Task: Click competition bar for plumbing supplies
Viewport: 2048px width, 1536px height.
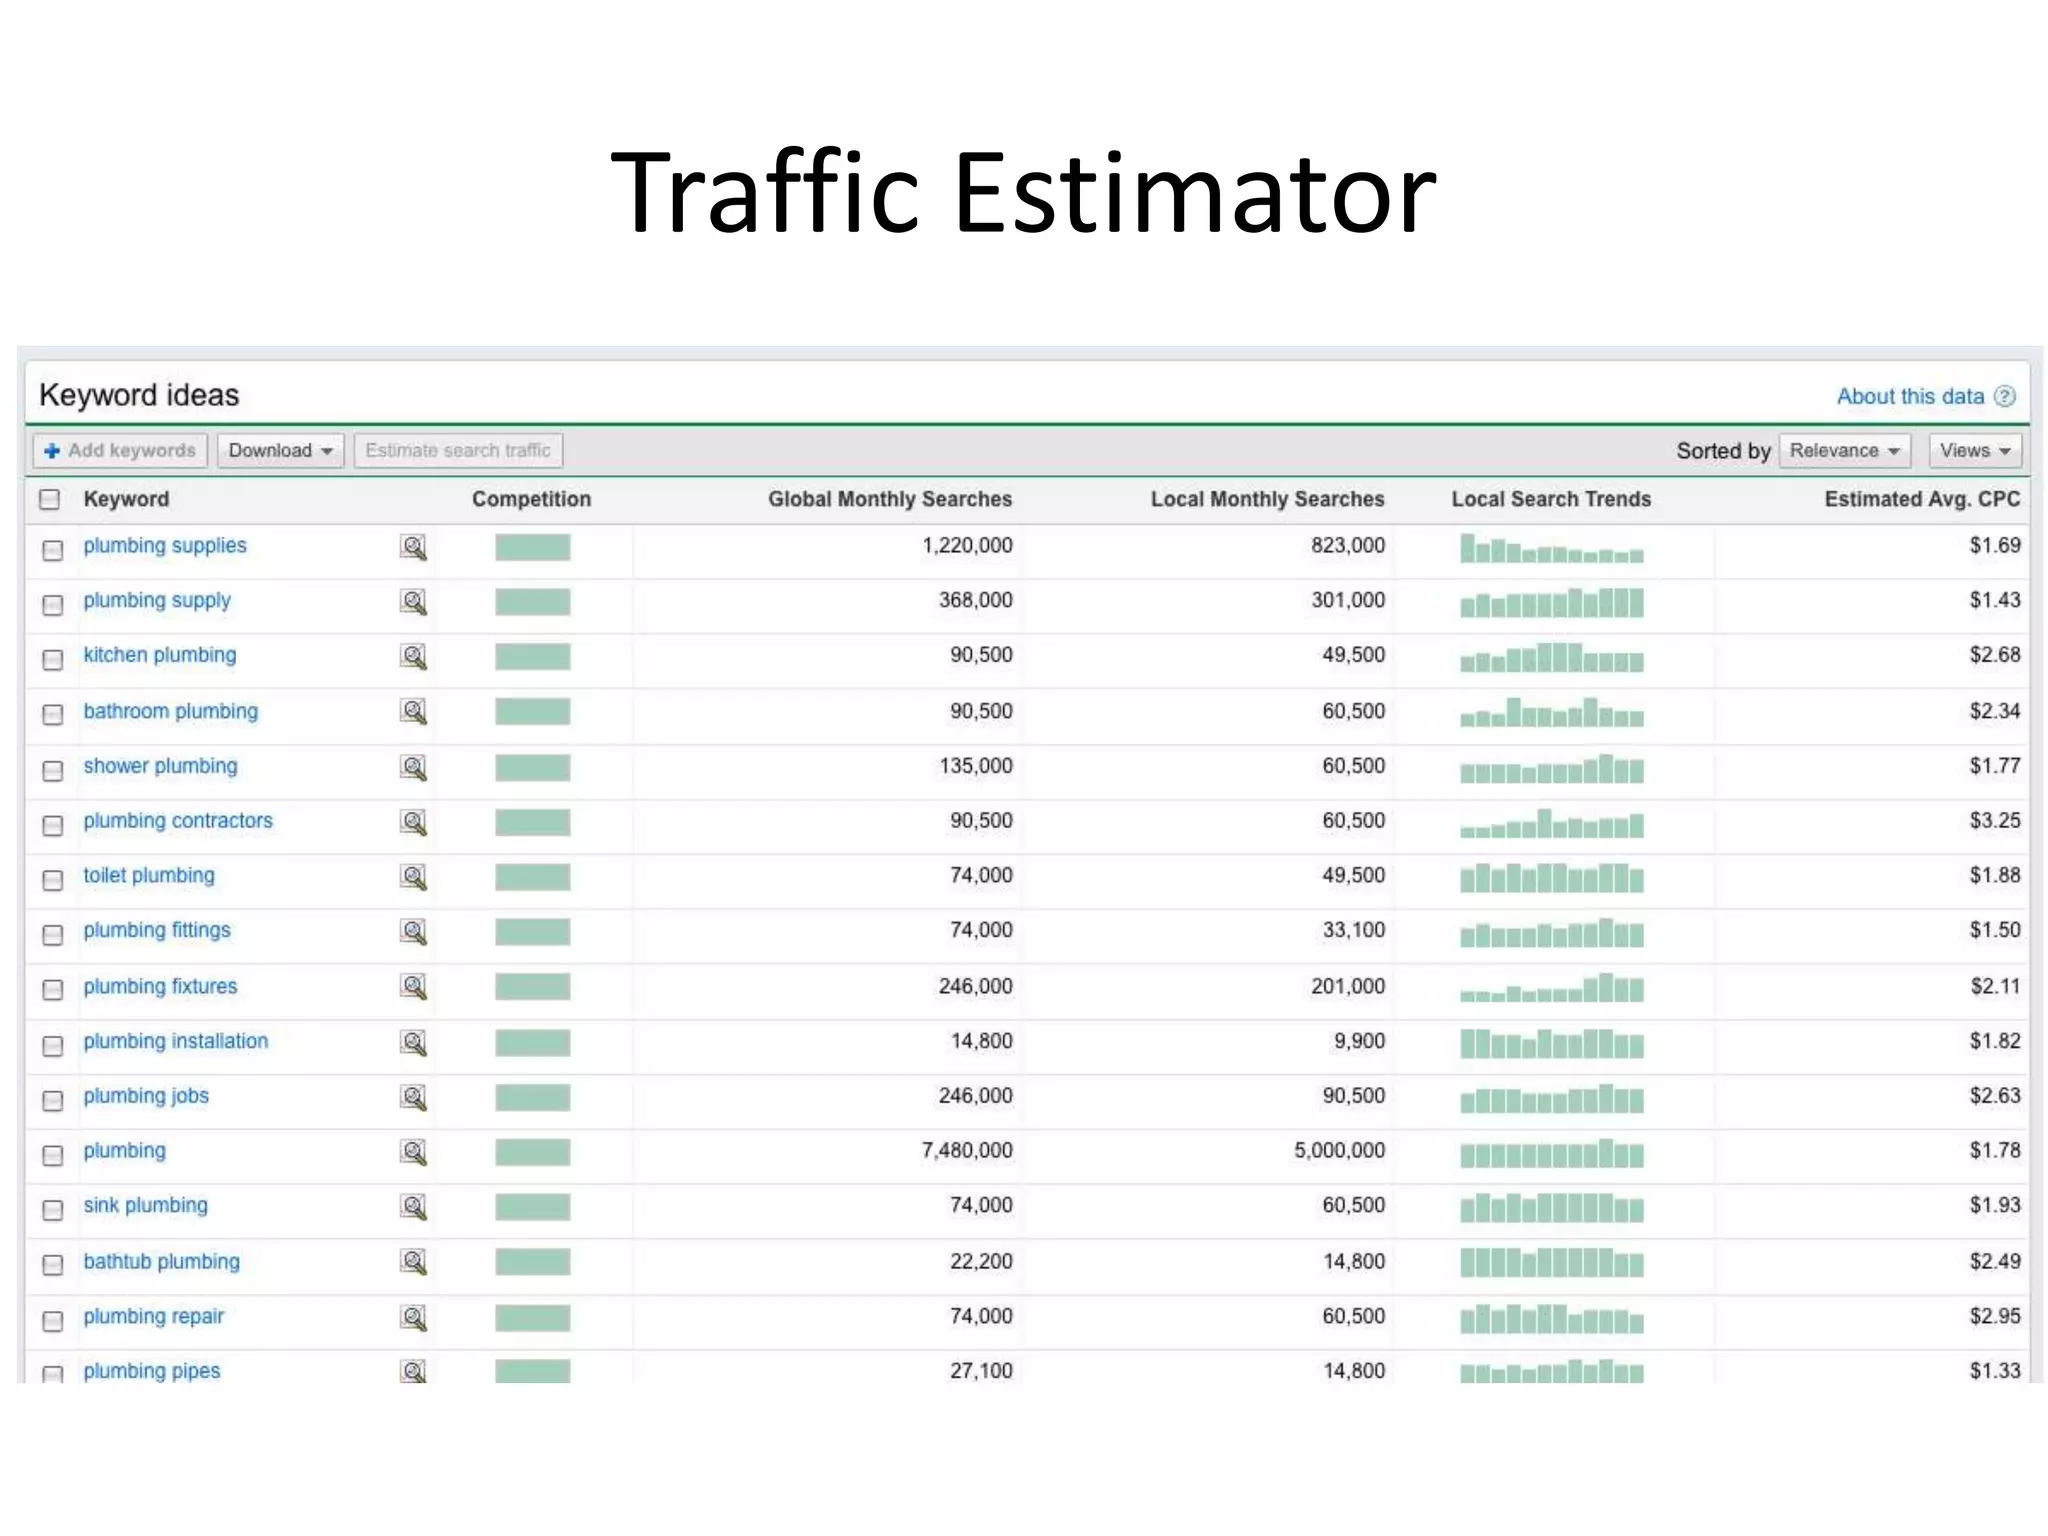Action: click(533, 547)
